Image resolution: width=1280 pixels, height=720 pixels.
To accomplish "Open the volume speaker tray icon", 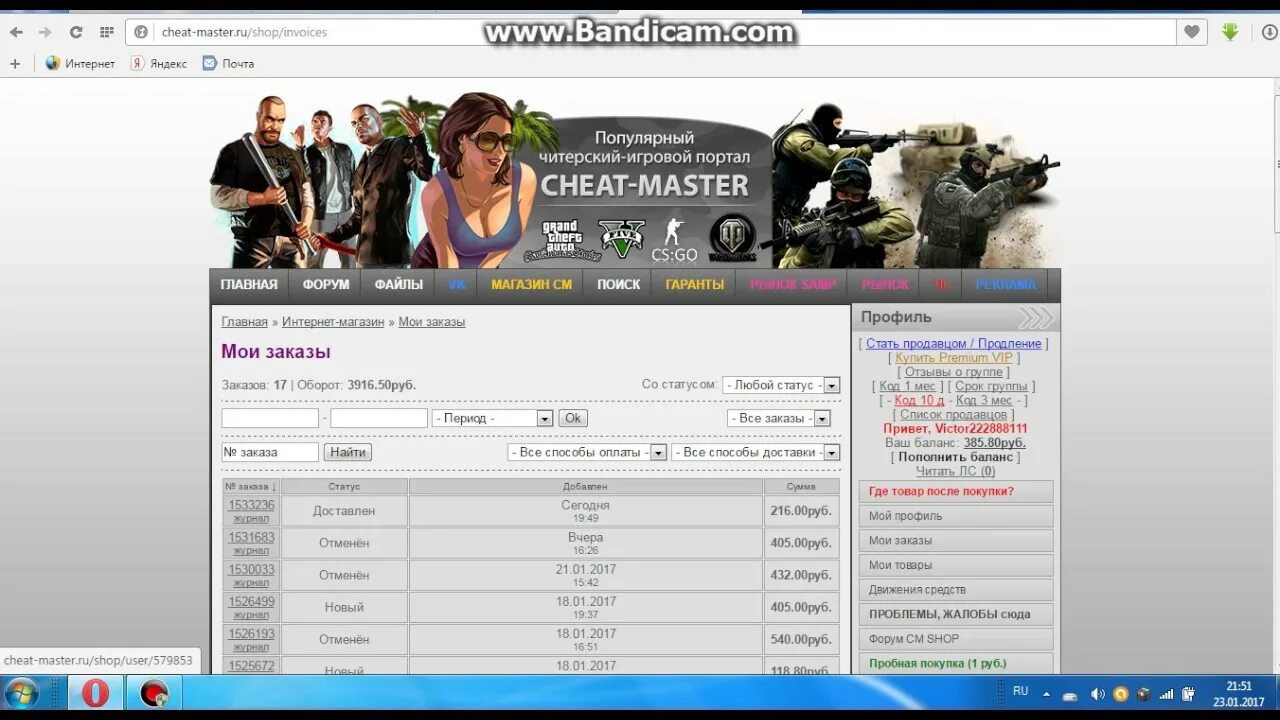I will coord(1097,693).
